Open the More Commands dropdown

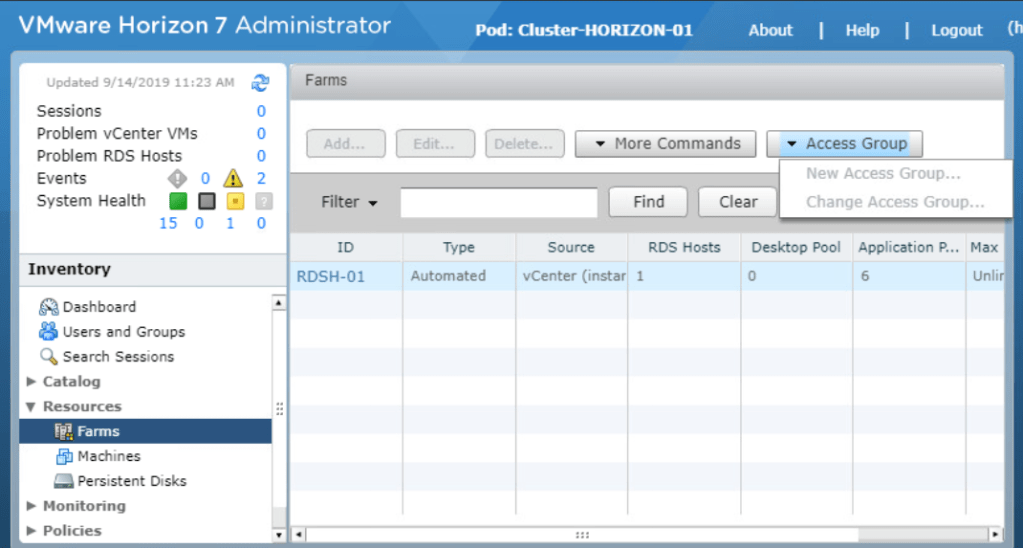point(667,144)
